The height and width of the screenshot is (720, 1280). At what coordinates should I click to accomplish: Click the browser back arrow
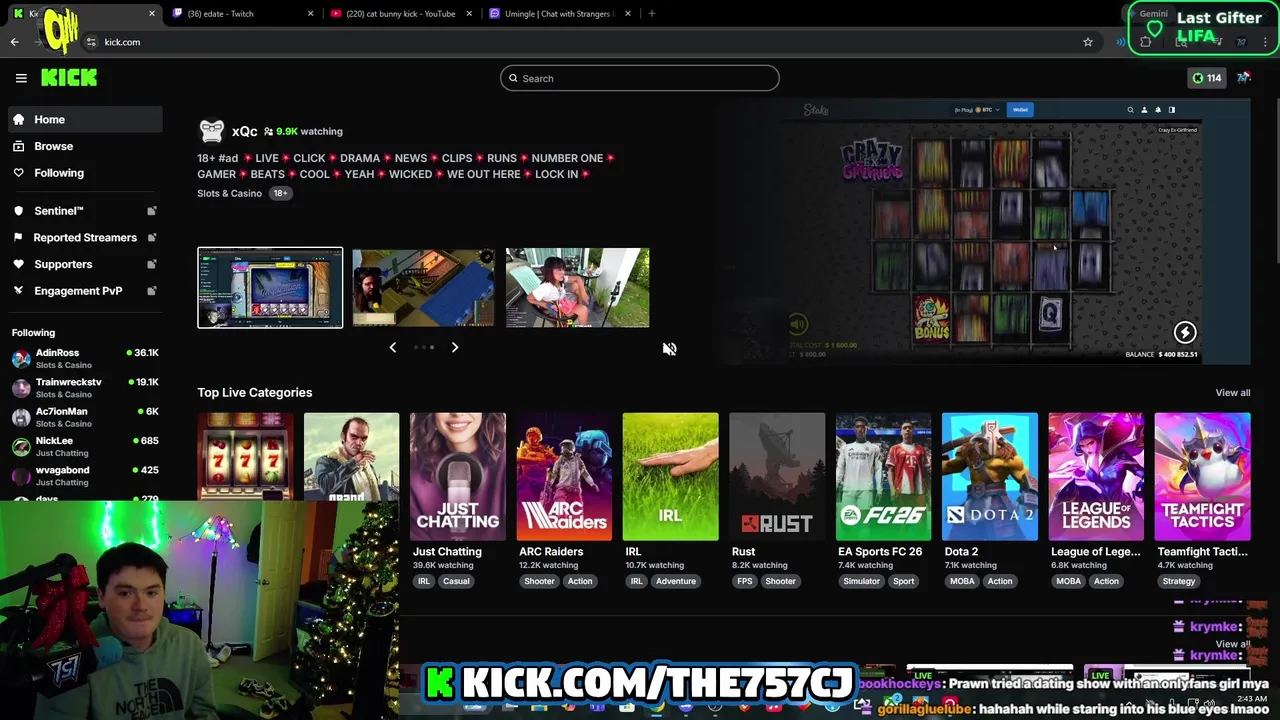(x=14, y=42)
